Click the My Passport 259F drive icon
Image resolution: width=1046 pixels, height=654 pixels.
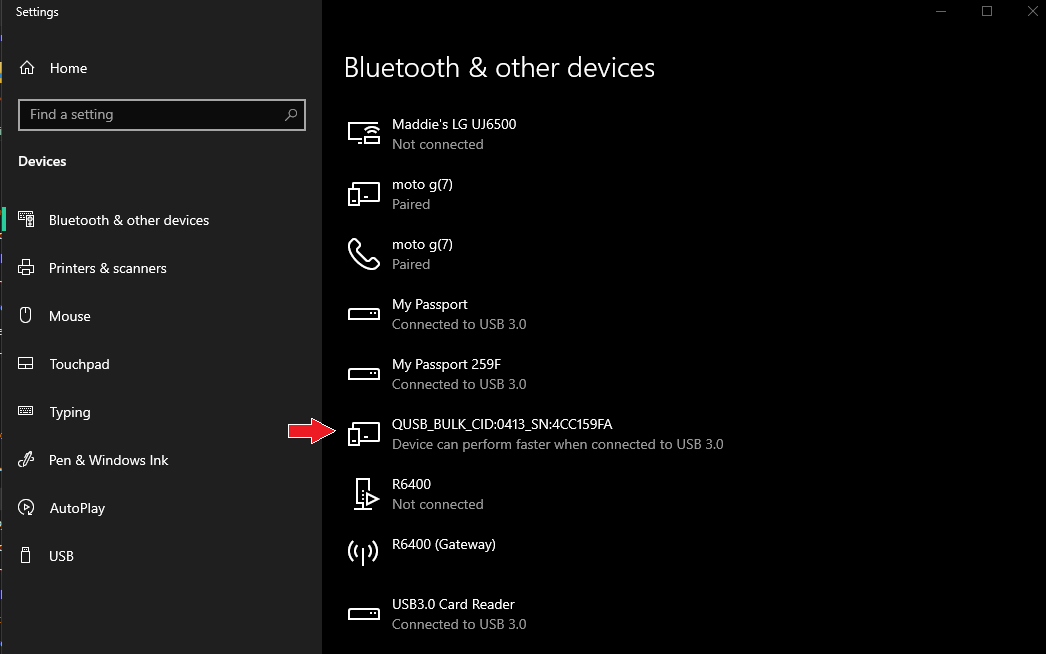[x=363, y=374]
